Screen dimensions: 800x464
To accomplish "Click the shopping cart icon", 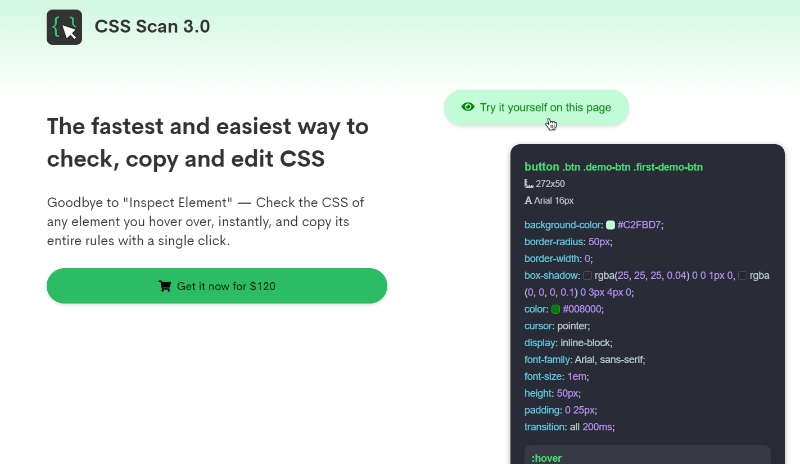I will tap(164, 286).
